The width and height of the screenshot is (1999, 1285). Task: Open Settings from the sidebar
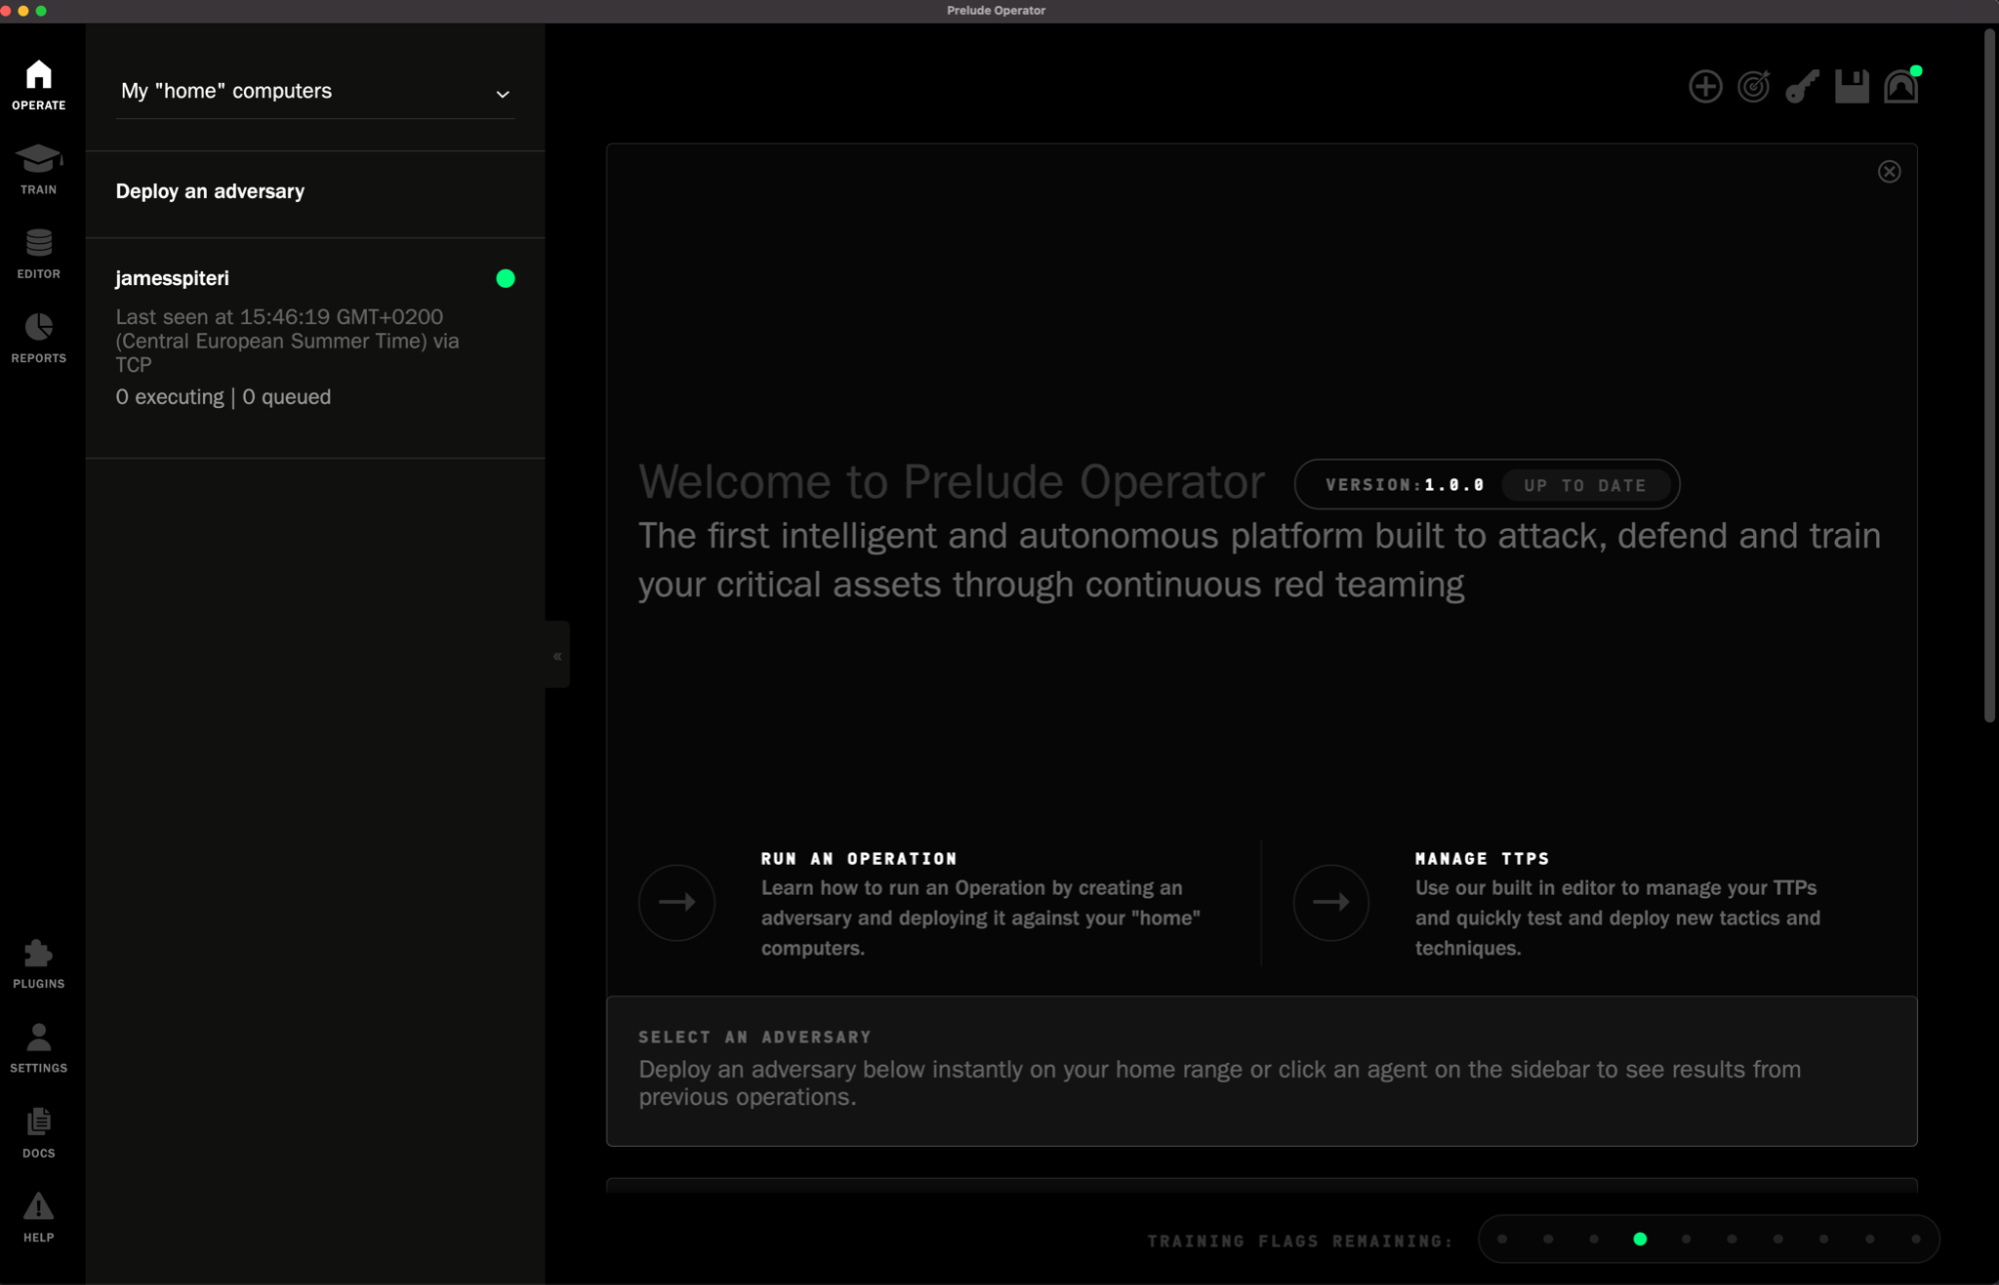click(39, 1048)
